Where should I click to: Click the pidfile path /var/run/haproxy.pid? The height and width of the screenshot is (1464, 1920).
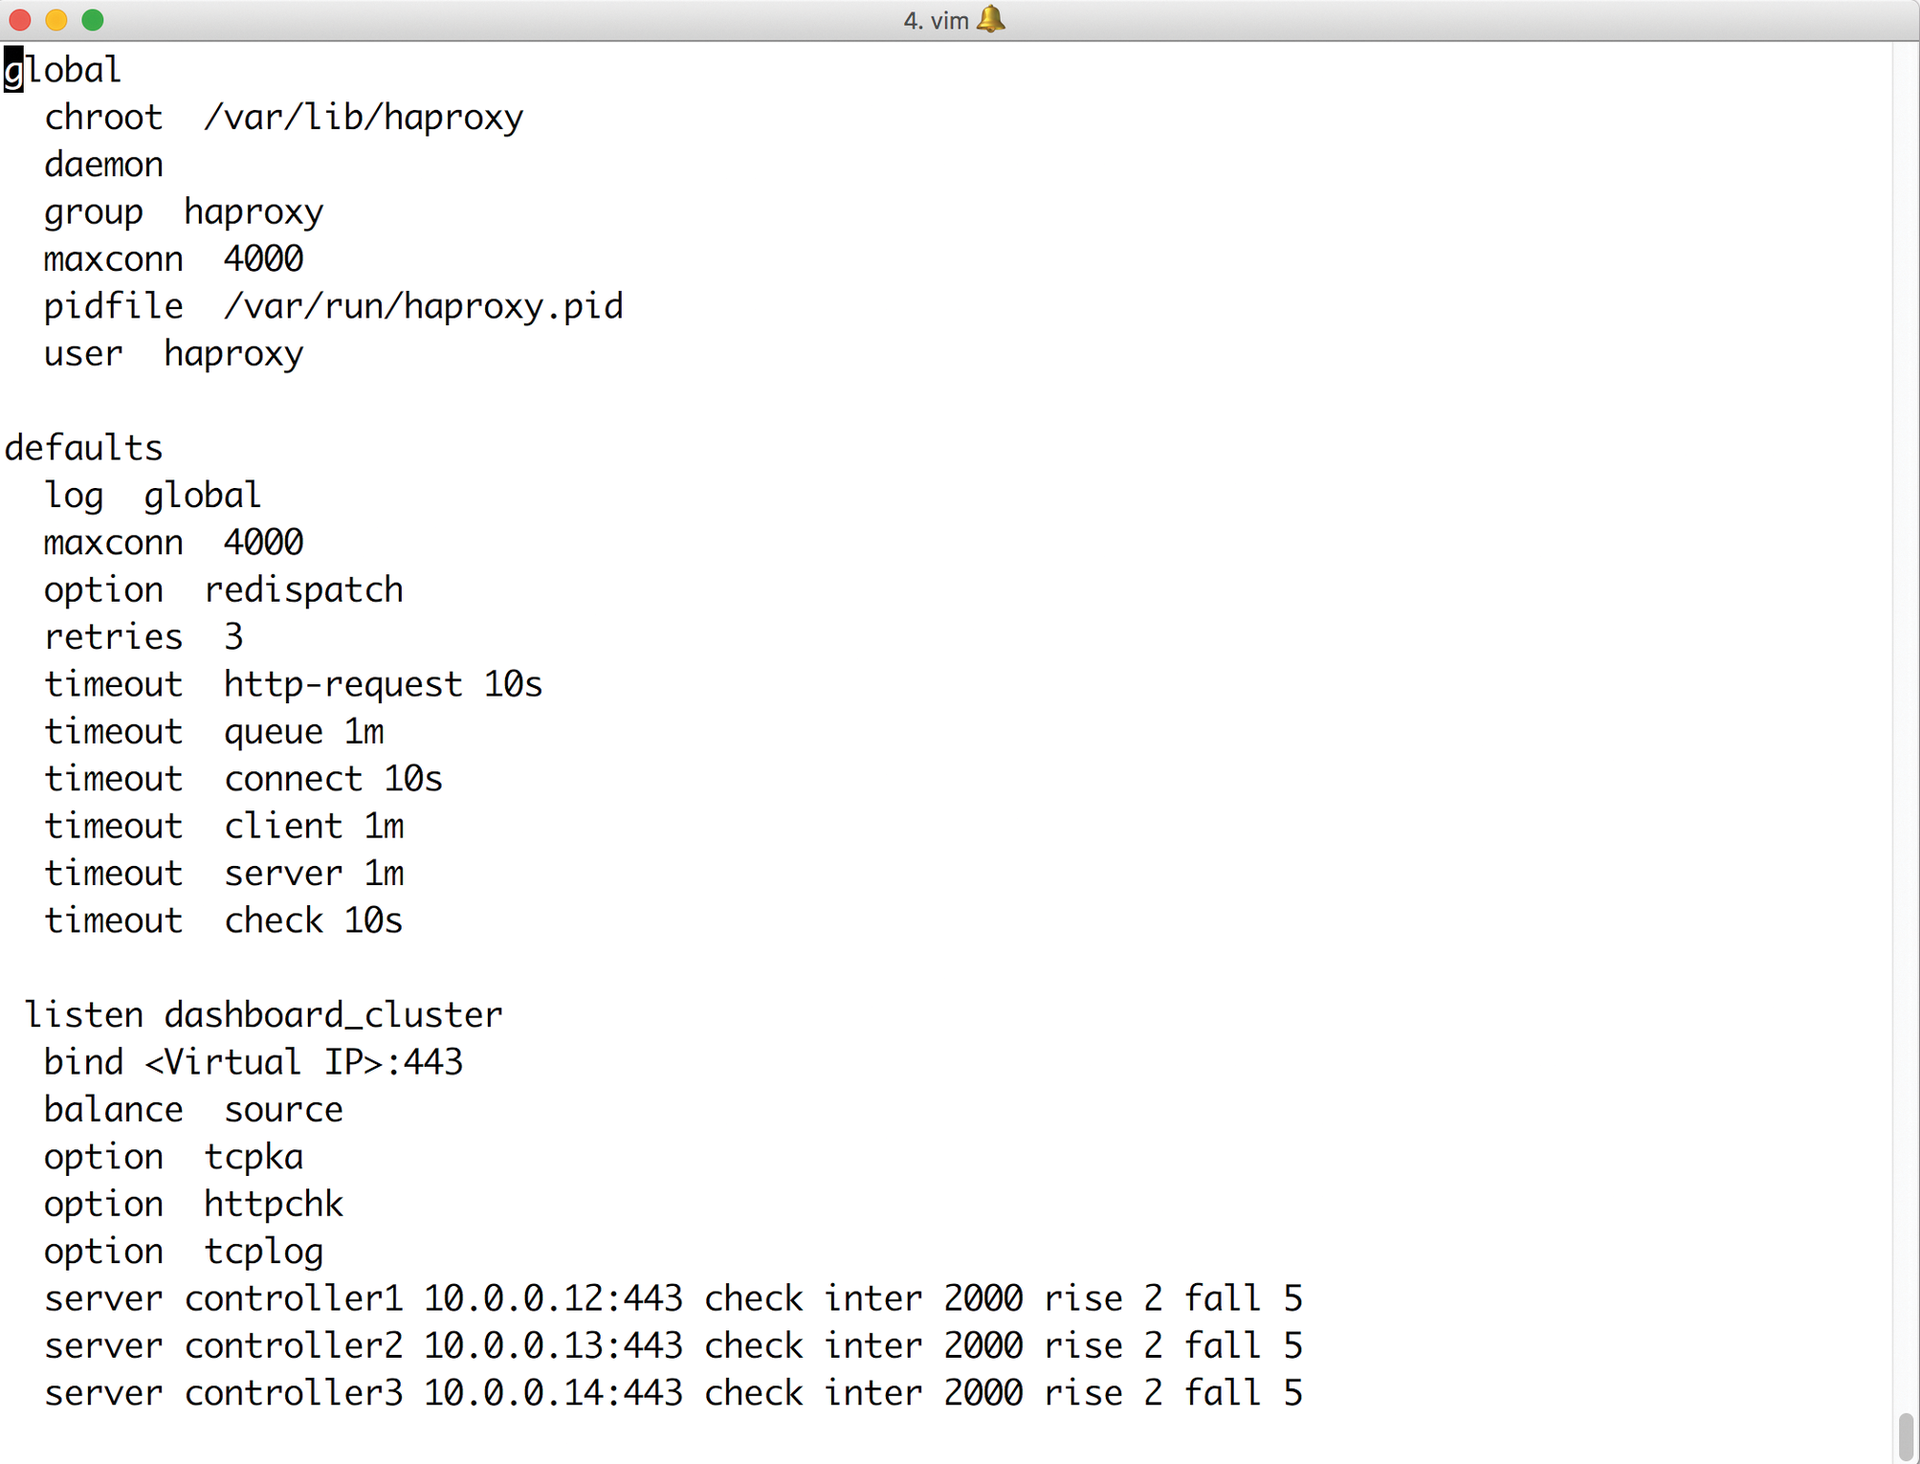[423, 307]
